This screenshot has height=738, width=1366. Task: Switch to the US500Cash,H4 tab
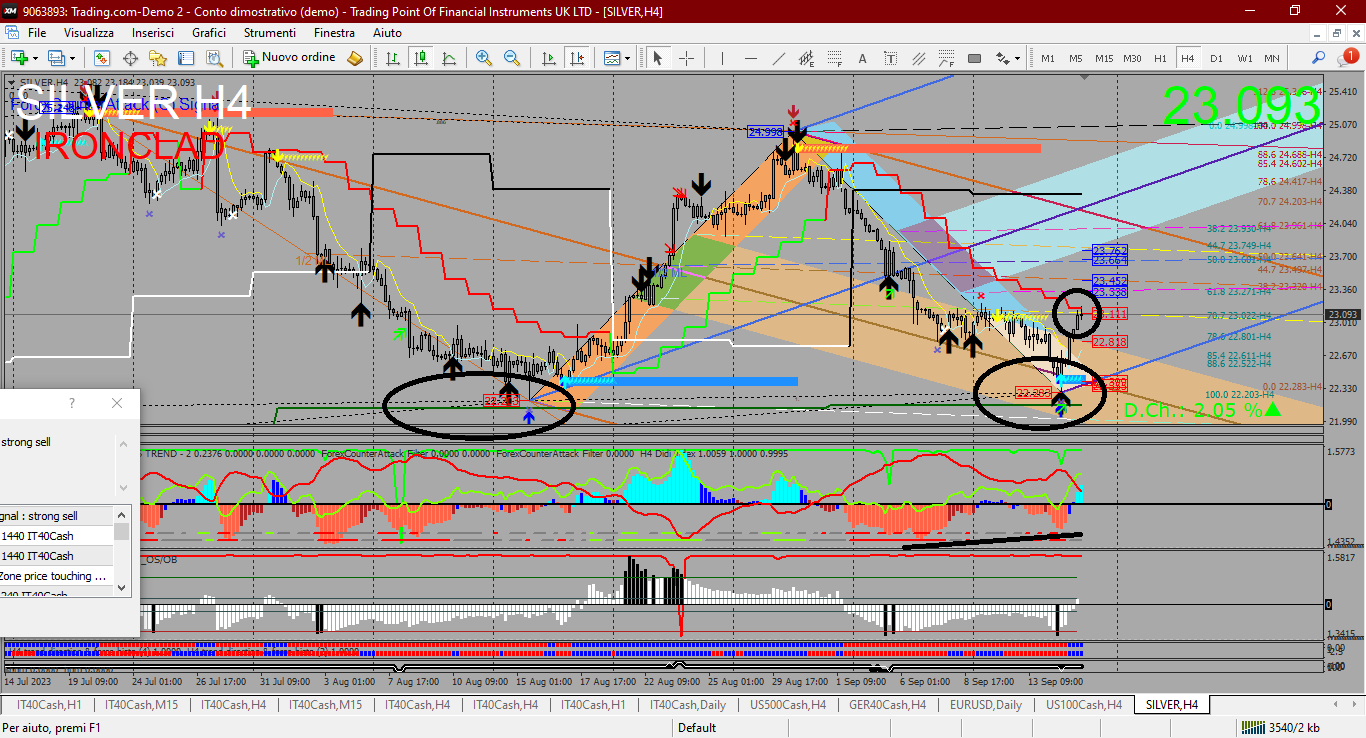click(788, 705)
